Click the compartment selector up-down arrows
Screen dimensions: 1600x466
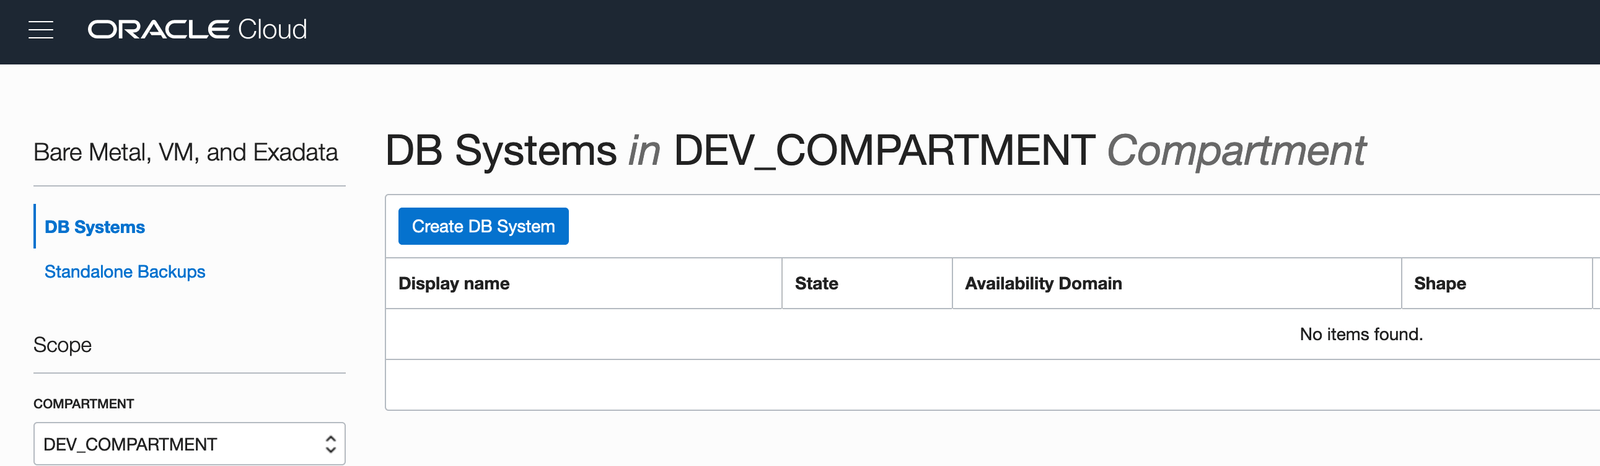[331, 445]
